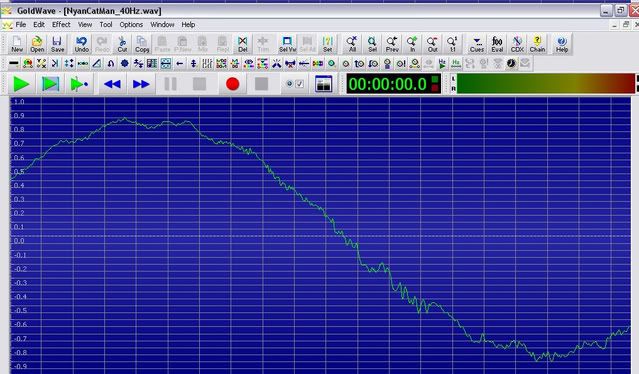Play the selection with the second green button
Screen dimensions: 639x374
[x=51, y=84]
